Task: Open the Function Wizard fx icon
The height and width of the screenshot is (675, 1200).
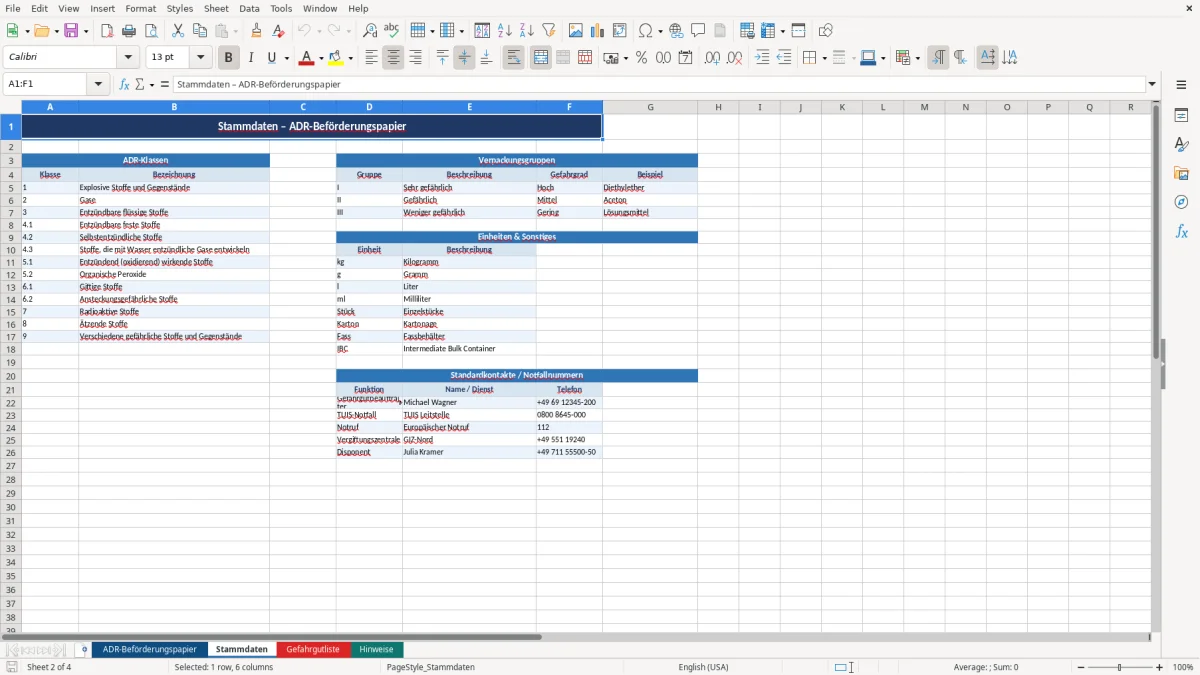Action: [x=125, y=84]
